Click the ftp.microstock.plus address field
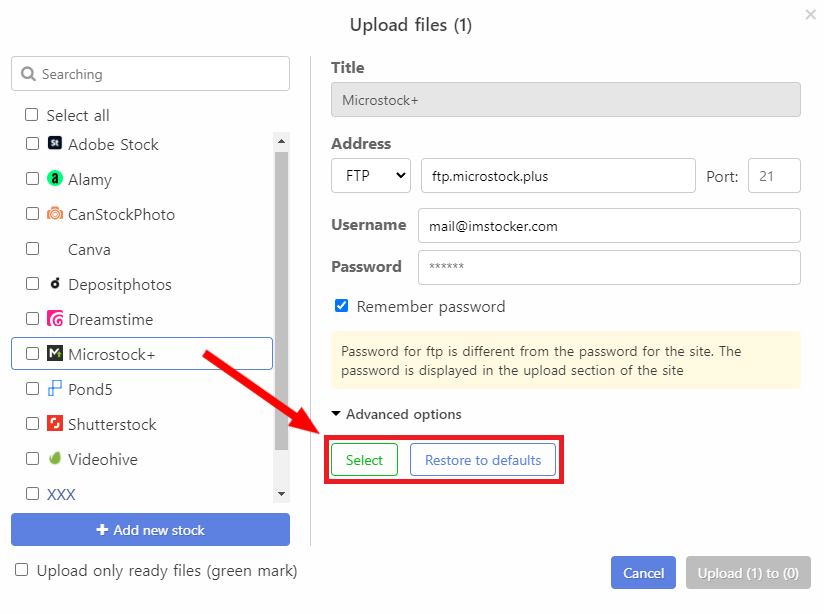The width and height of the screenshot is (824, 614). click(x=558, y=176)
